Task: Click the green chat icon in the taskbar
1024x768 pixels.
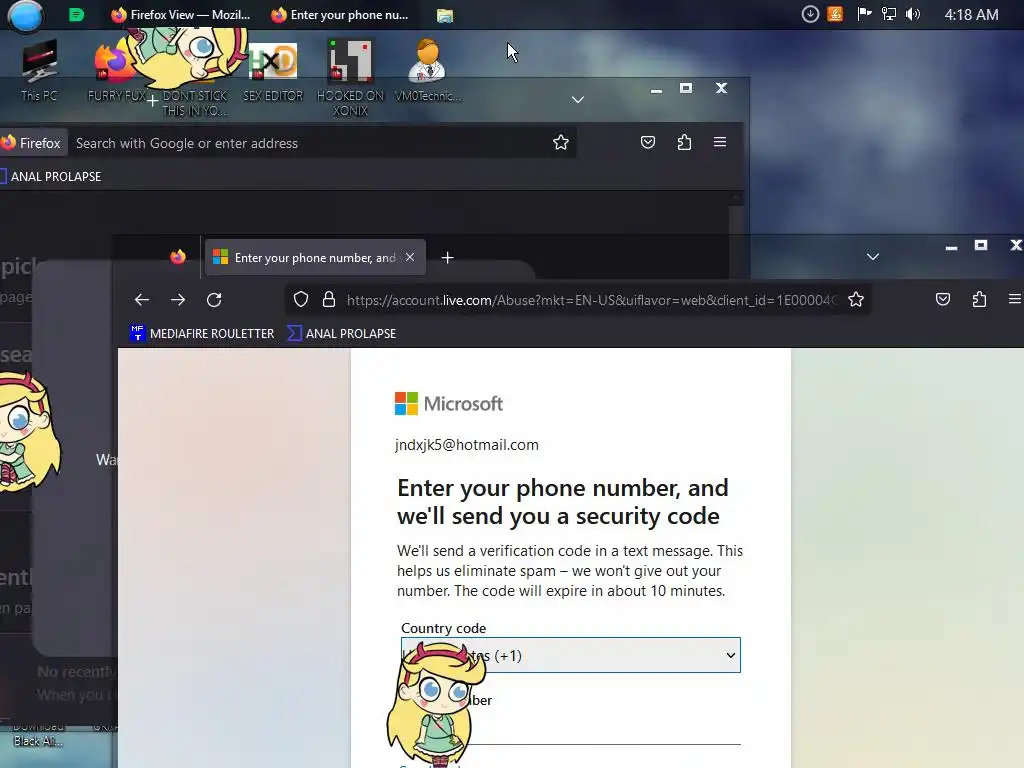Action: point(76,15)
